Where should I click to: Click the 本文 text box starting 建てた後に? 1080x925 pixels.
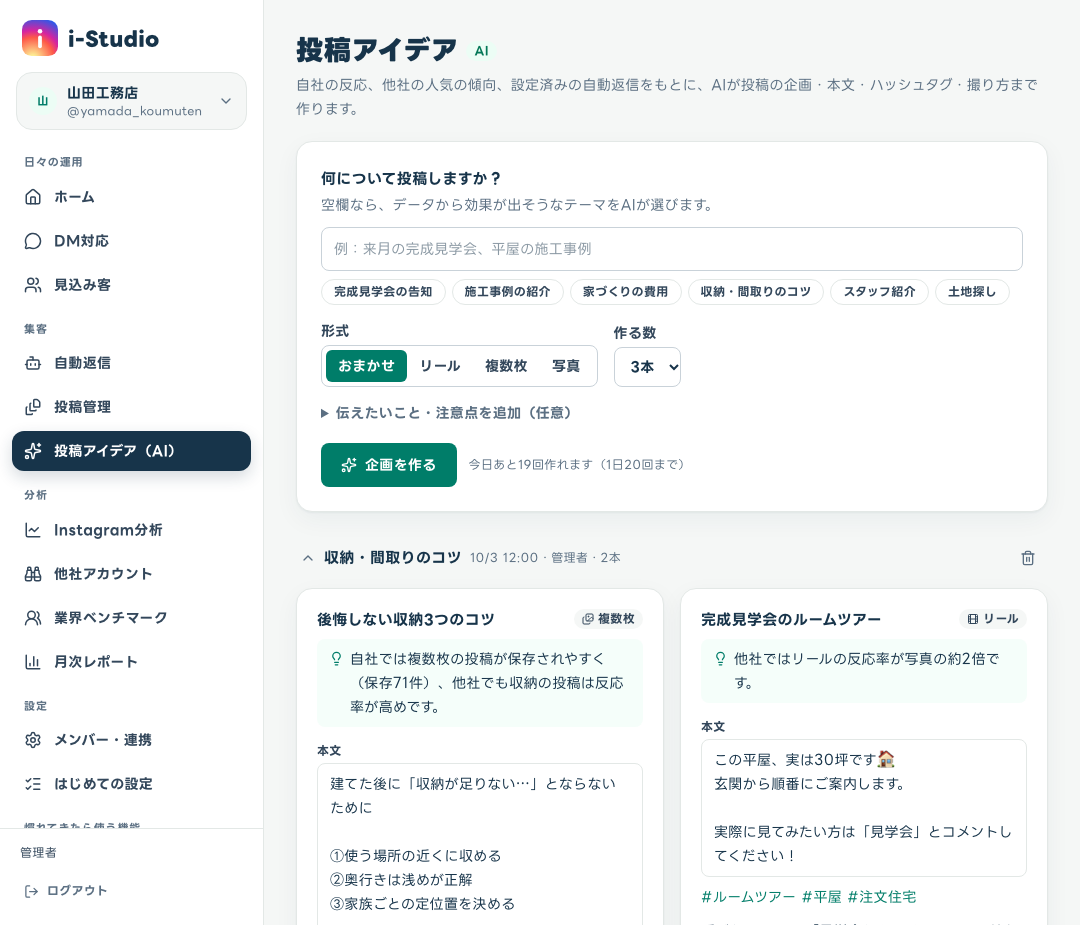tap(479, 844)
